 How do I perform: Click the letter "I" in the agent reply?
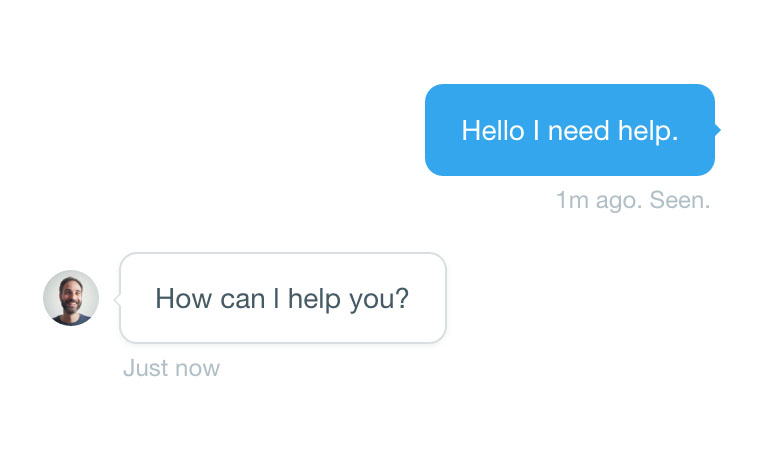[x=277, y=298]
